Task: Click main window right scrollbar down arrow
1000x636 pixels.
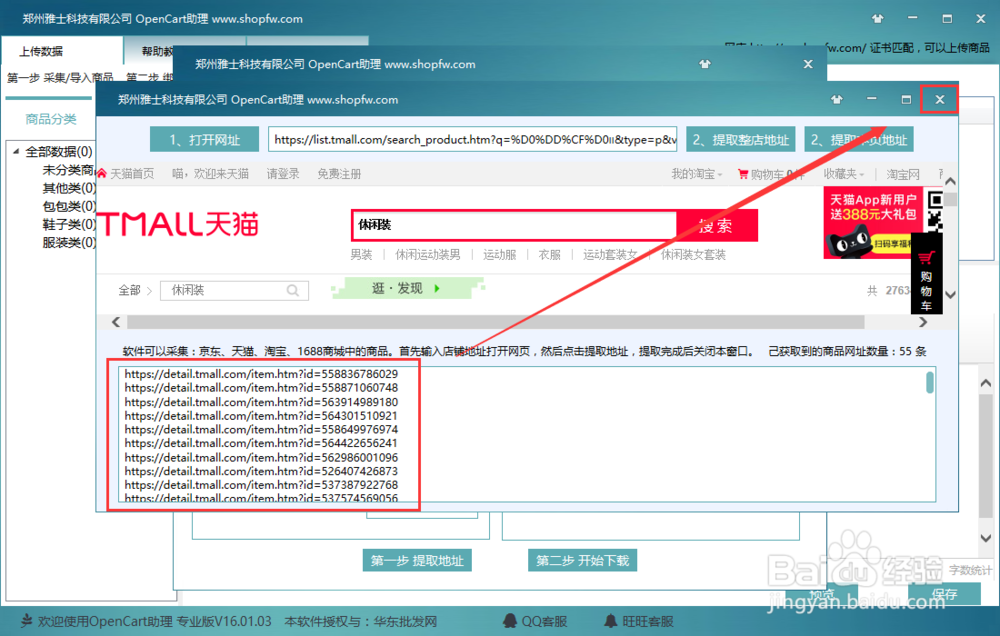Action: coord(986,538)
